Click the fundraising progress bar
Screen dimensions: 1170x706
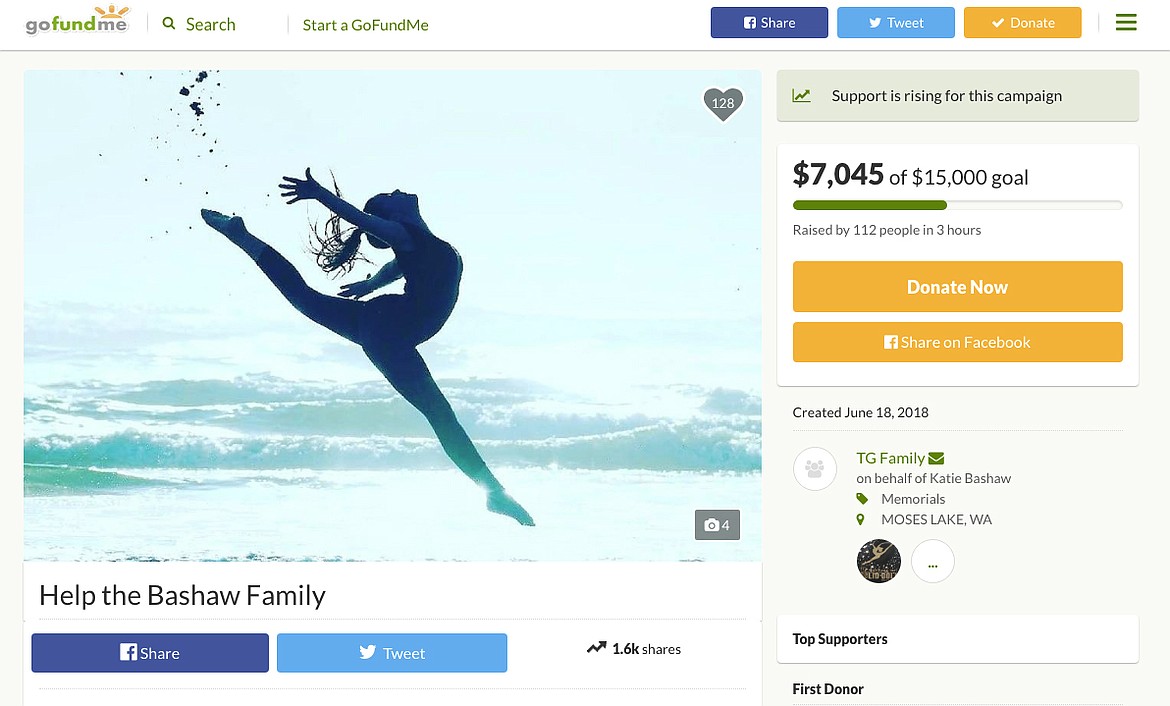957,205
